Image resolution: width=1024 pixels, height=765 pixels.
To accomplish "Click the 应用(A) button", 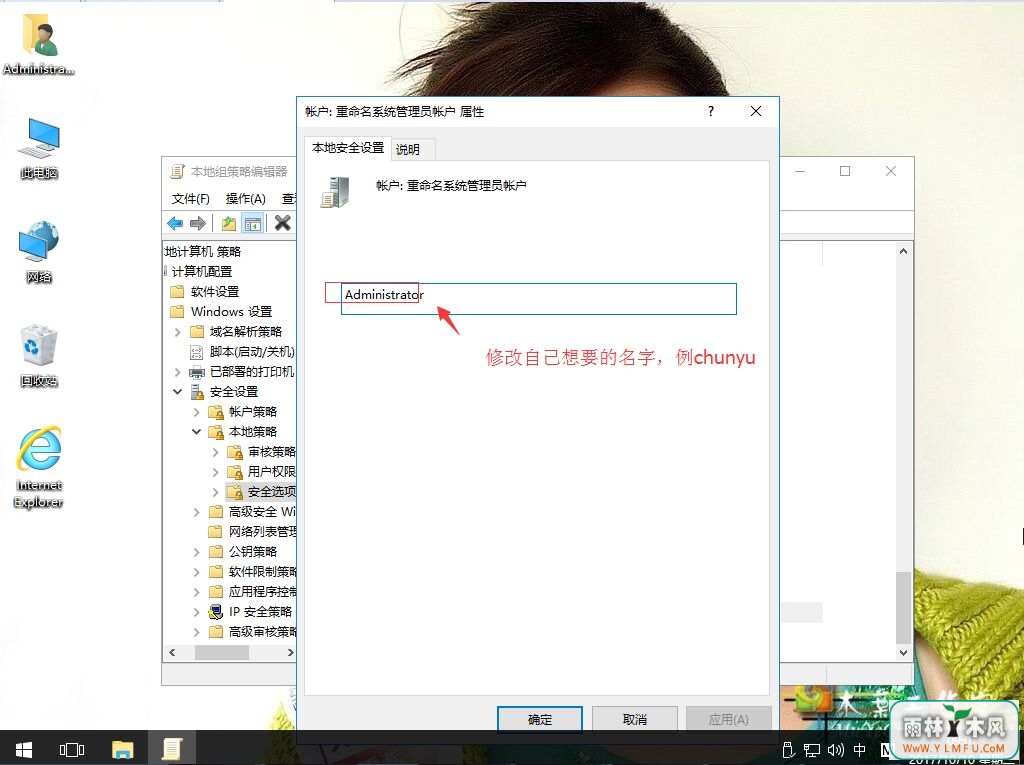I will [x=729, y=719].
